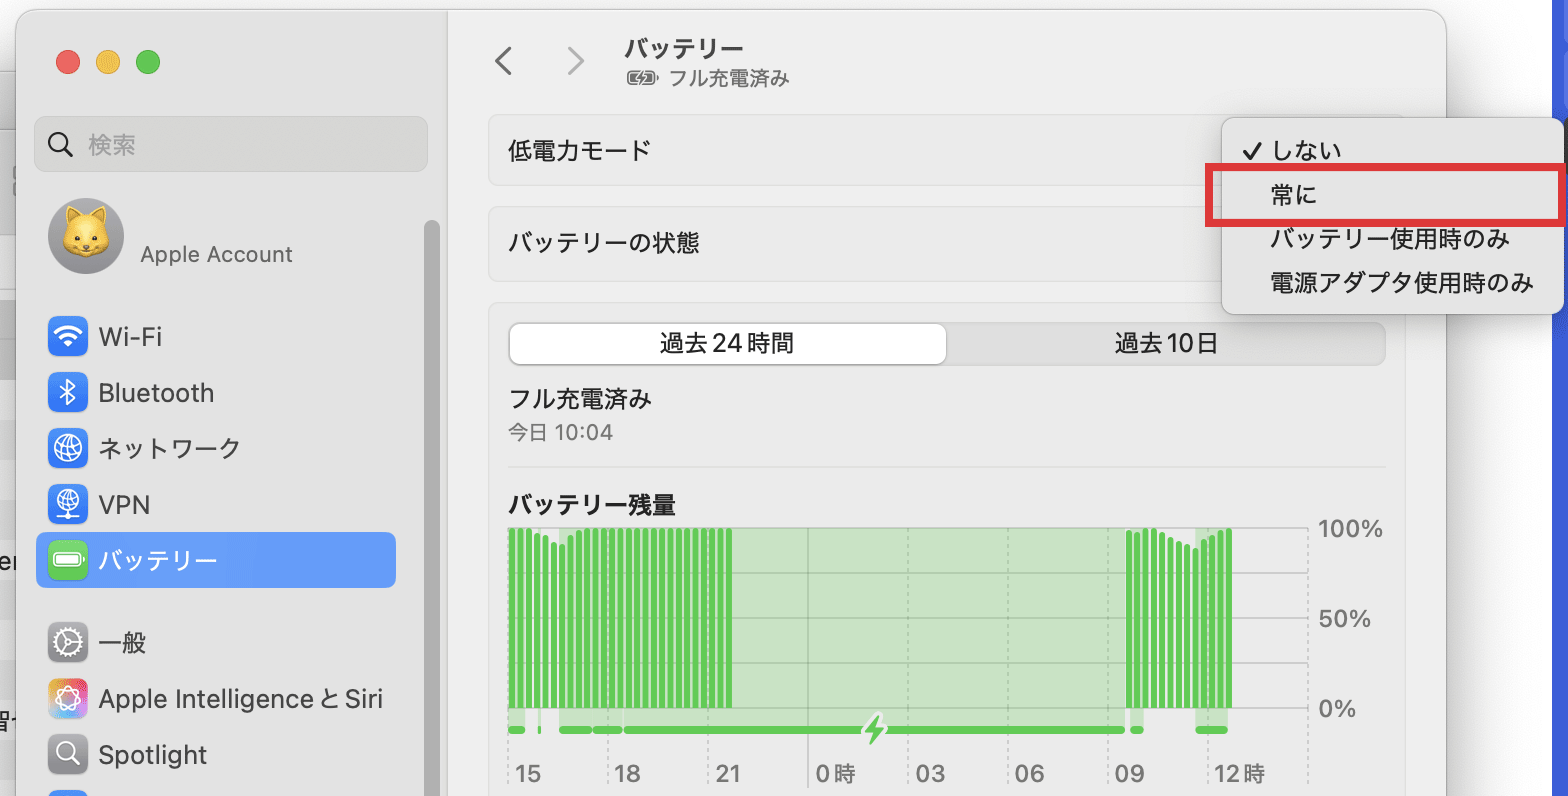Zoom the window with green button
1568x796 pixels.
pyautogui.click(x=148, y=62)
